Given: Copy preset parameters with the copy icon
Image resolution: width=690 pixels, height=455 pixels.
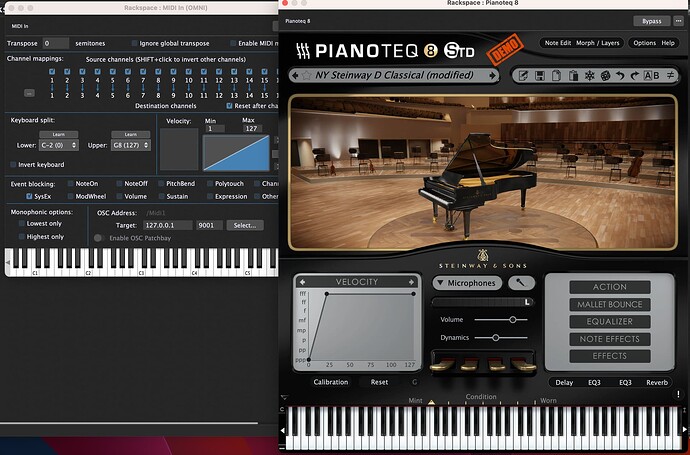Looking at the screenshot, I should [x=556, y=76].
